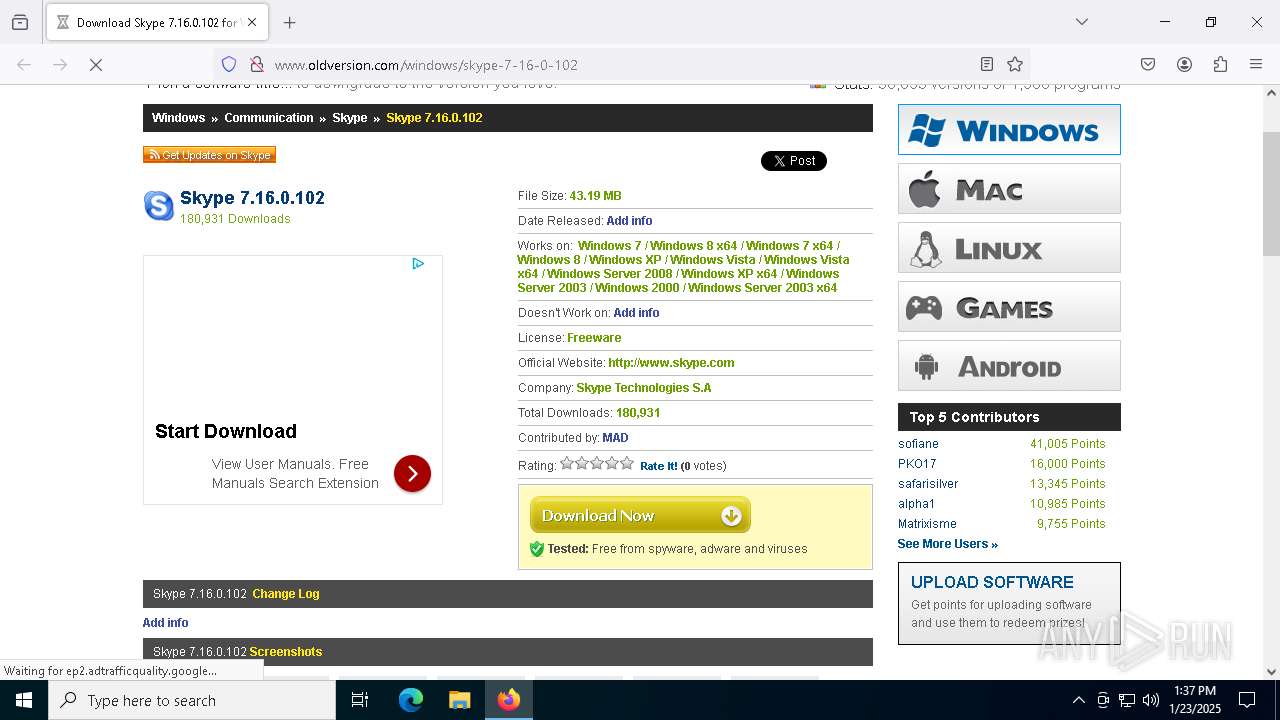Screen dimensions: 1280x720
Task: Open the notifications center
Action: pyautogui.click(x=1247, y=700)
